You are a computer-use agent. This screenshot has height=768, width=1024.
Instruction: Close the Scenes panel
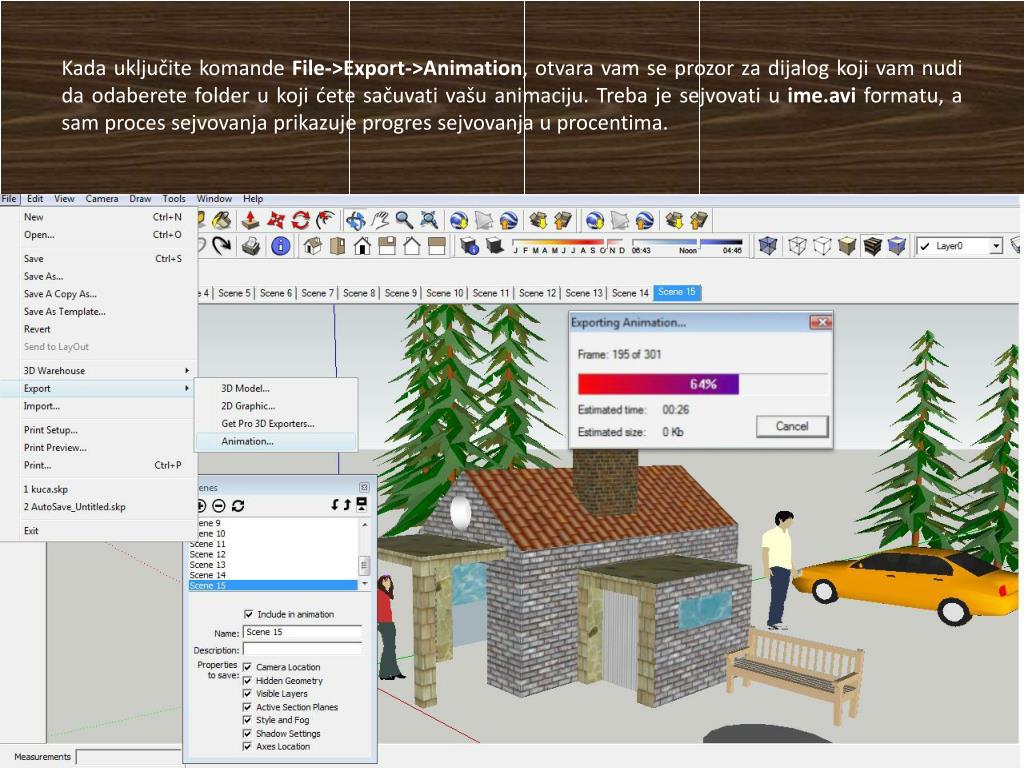(x=364, y=487)
